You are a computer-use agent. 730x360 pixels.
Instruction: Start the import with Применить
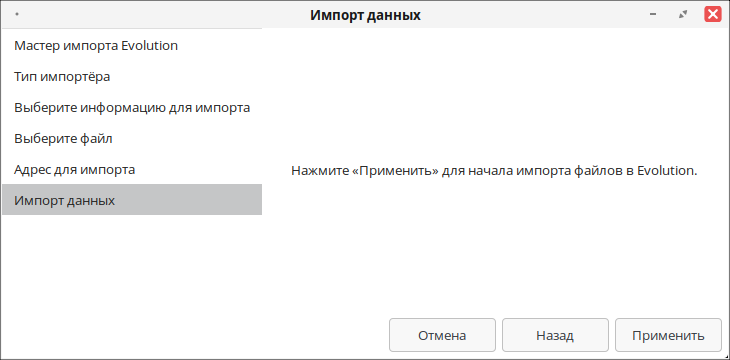[x=668, y=335]
